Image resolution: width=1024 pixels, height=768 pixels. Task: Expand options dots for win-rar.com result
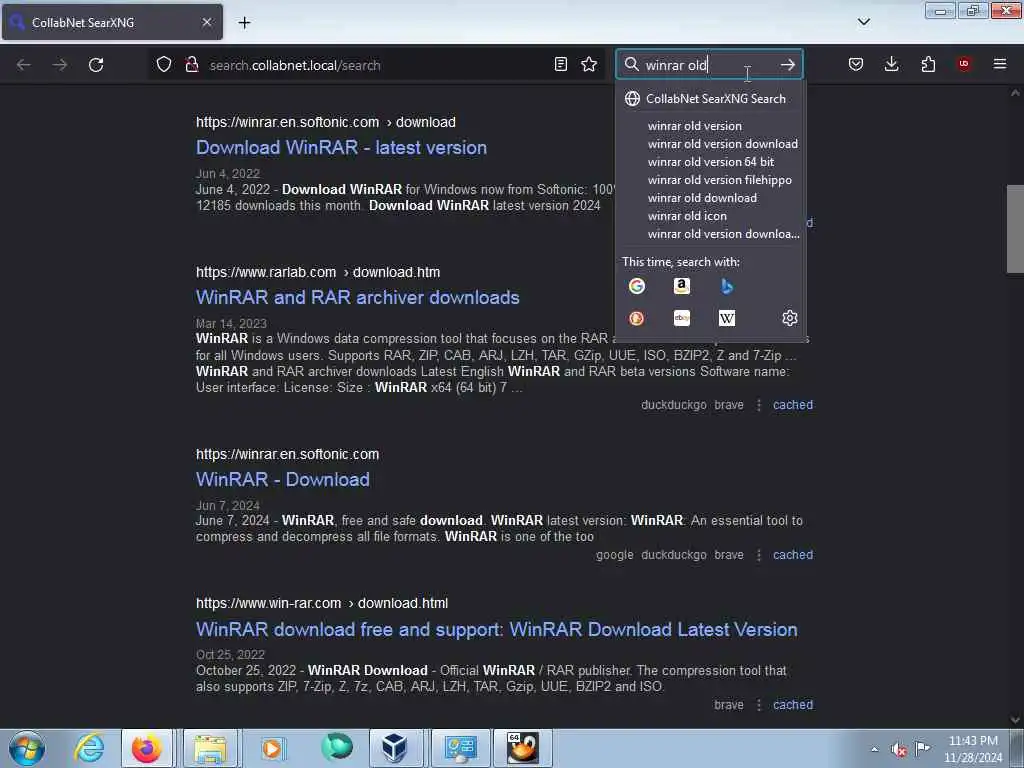[758, 705]
